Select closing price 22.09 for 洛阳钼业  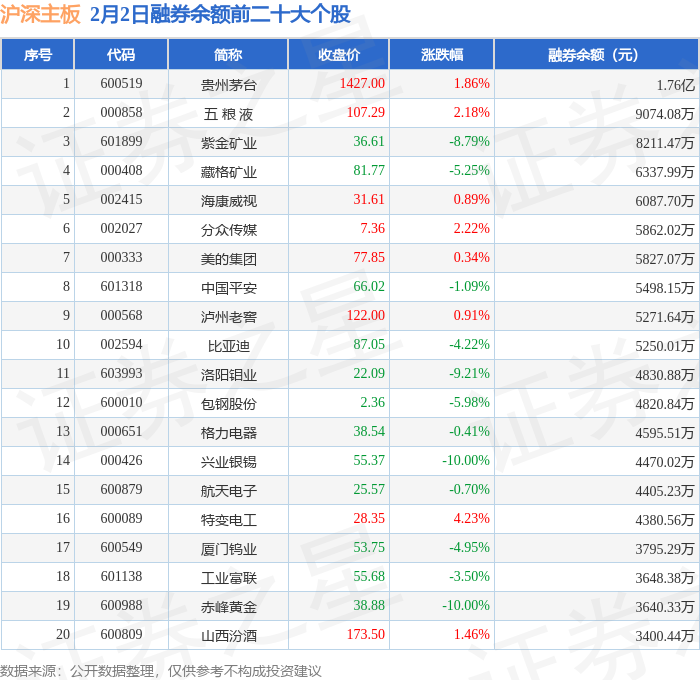click(x=369, y=373)
